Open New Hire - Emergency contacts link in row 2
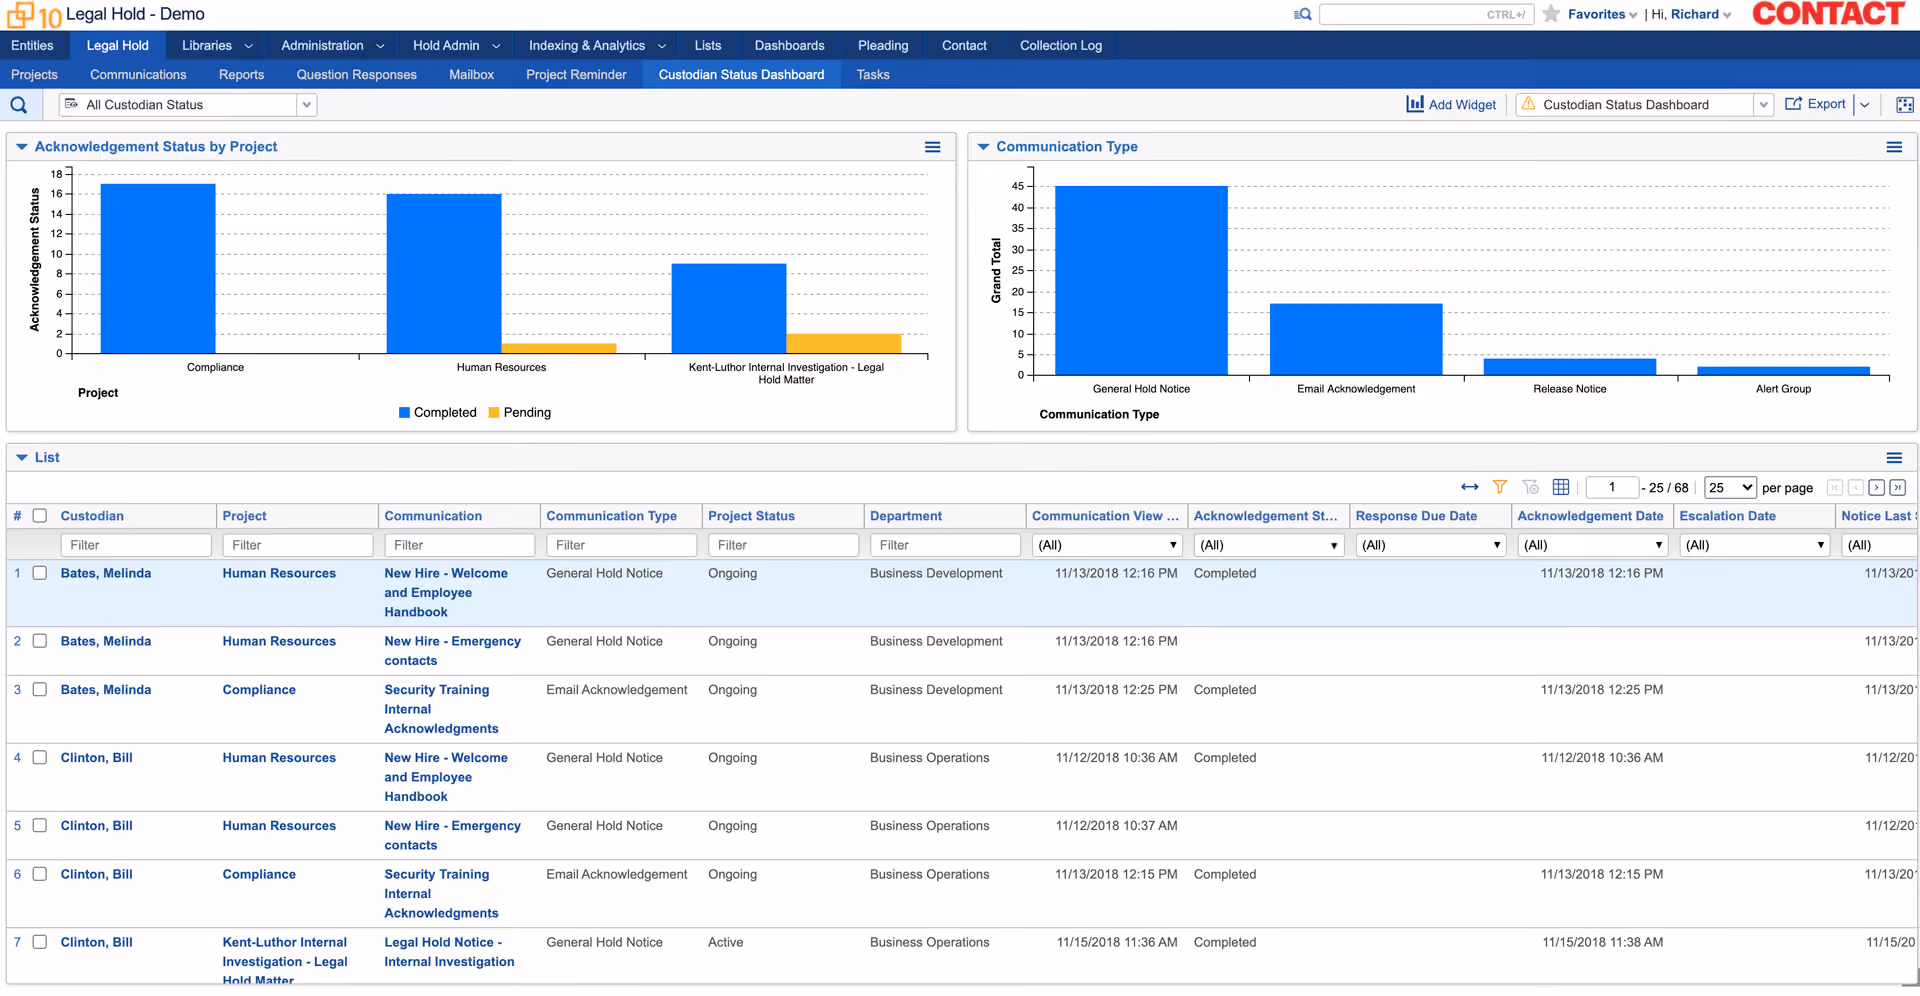This screenshot has height=996, width=1920. (x=452, y=651)
